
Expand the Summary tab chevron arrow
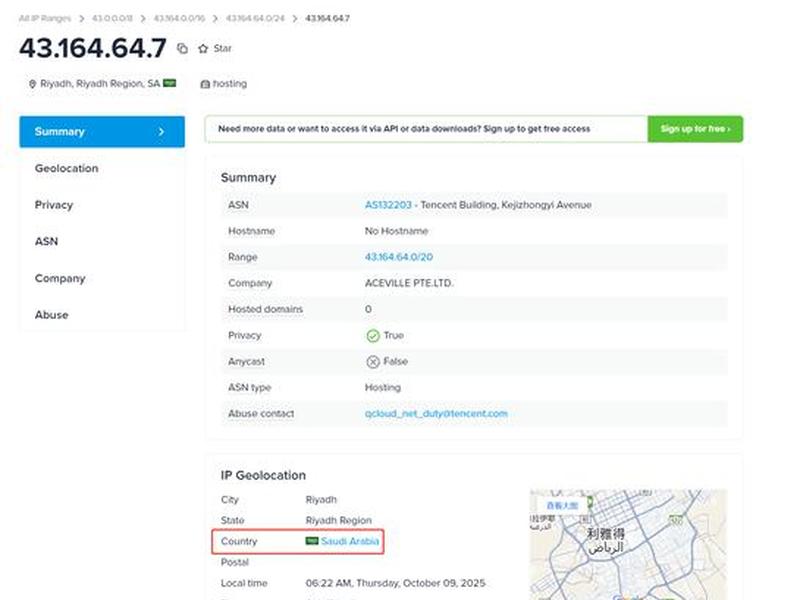click(x=161, y=132)
